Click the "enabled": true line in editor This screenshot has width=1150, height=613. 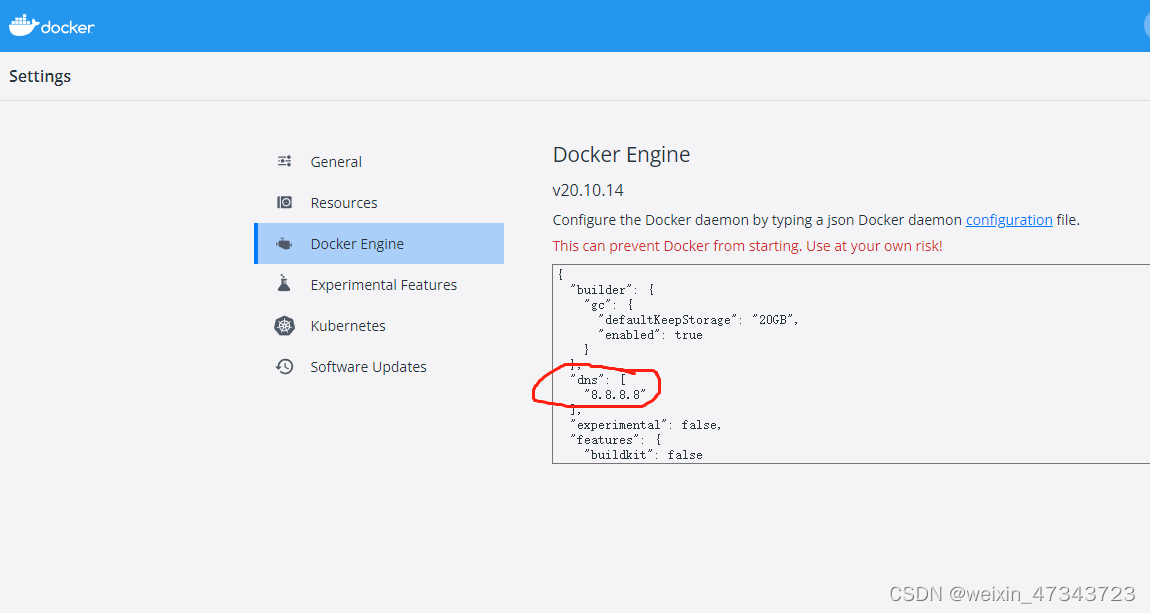(x=651, y=334)
